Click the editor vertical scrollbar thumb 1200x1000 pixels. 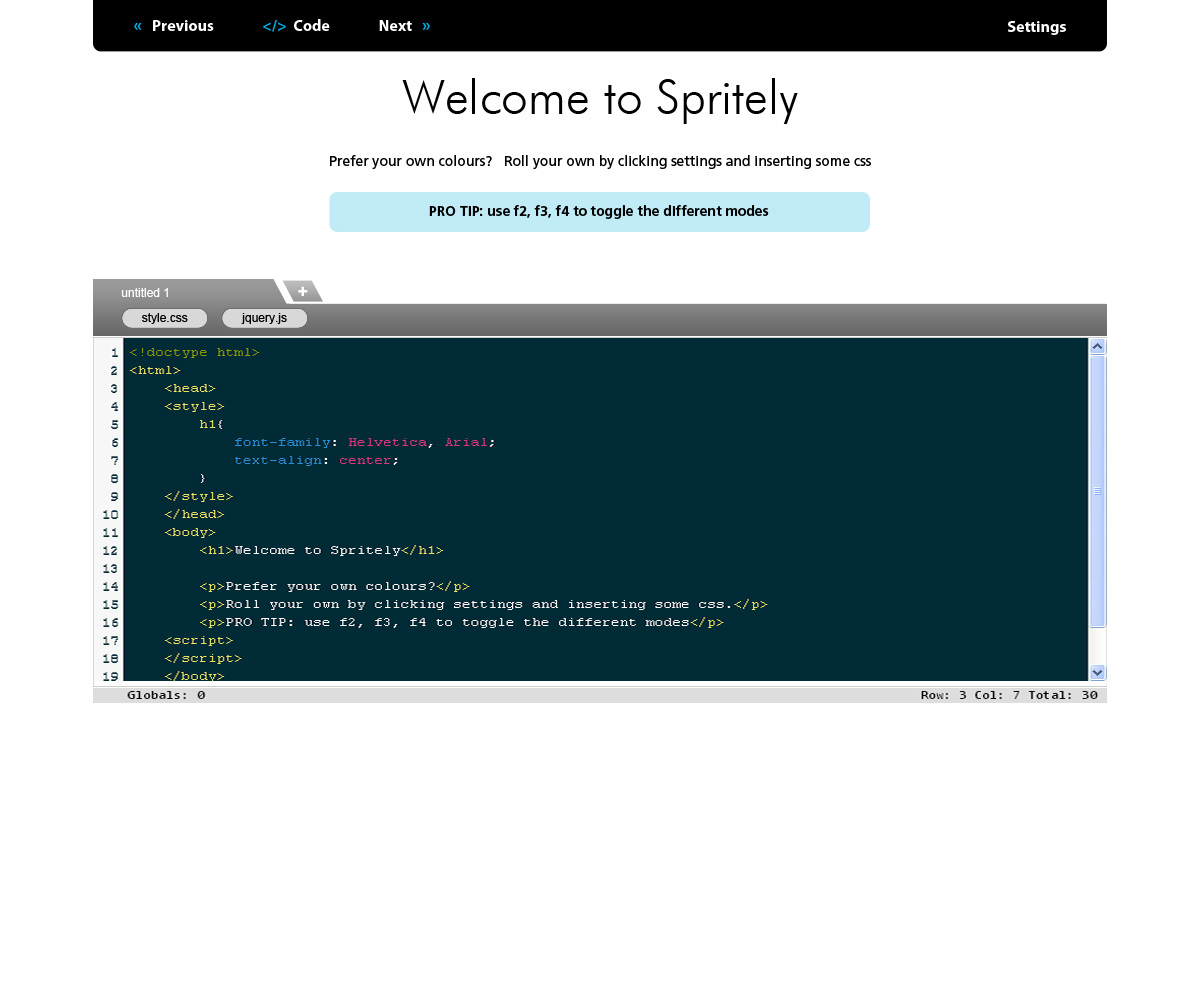tap(1097, 491)
